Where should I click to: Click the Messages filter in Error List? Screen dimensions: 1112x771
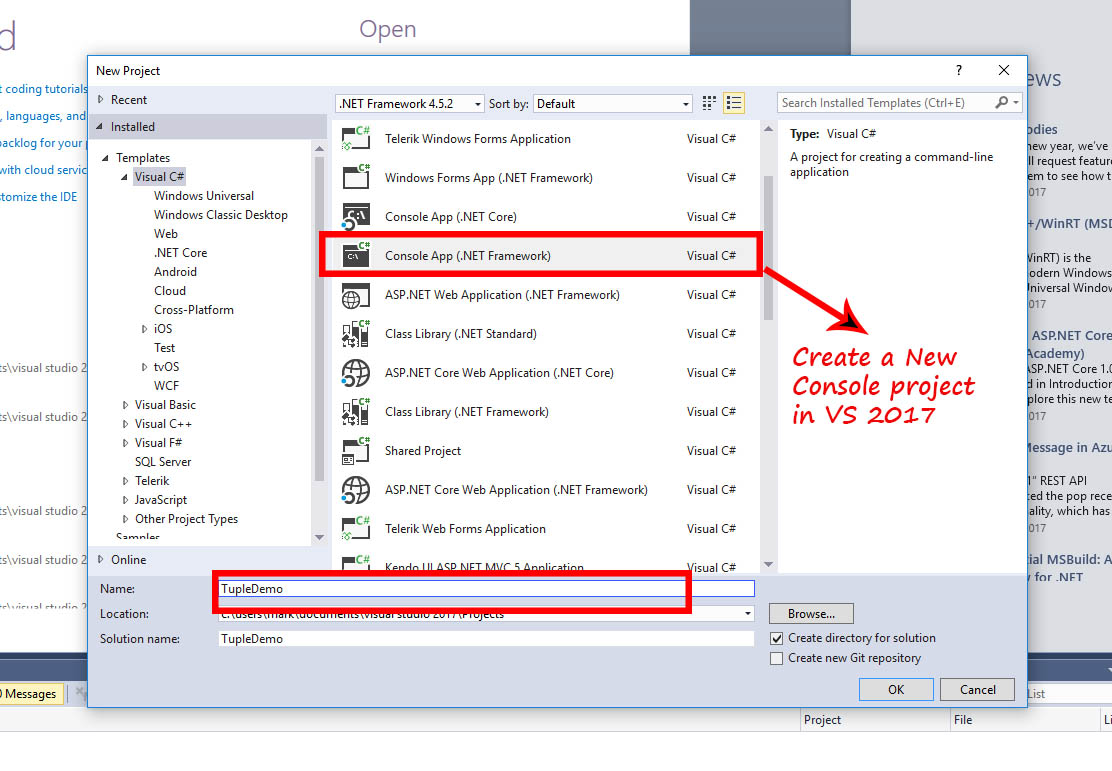(x=29, y=694)
